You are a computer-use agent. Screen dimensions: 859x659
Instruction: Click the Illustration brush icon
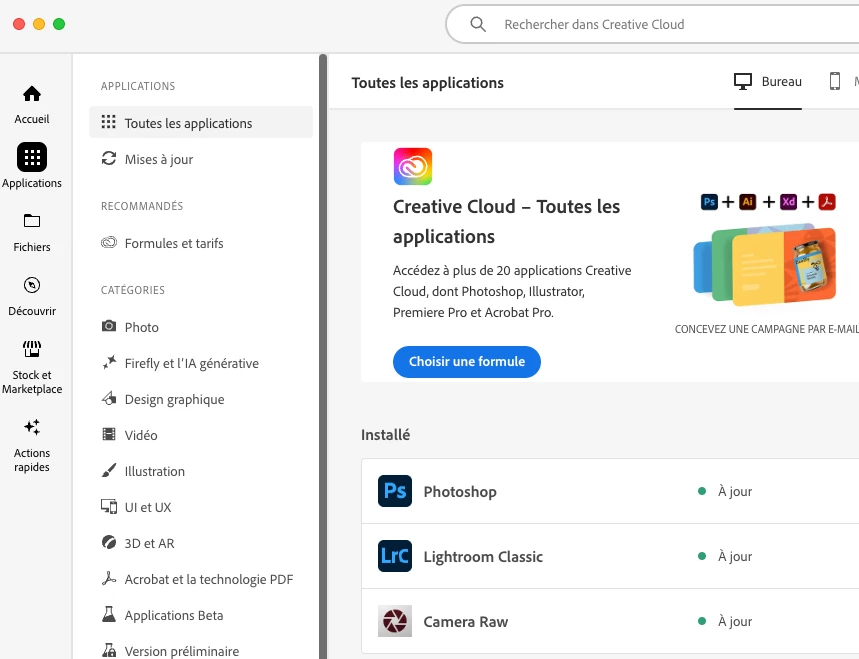pos(108,471)
